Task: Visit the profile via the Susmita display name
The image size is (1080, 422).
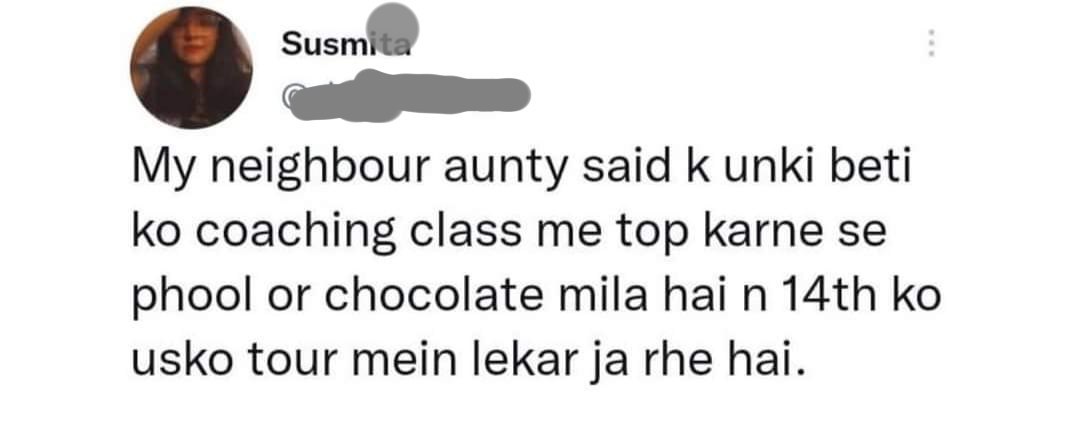Action: (346, 45)
